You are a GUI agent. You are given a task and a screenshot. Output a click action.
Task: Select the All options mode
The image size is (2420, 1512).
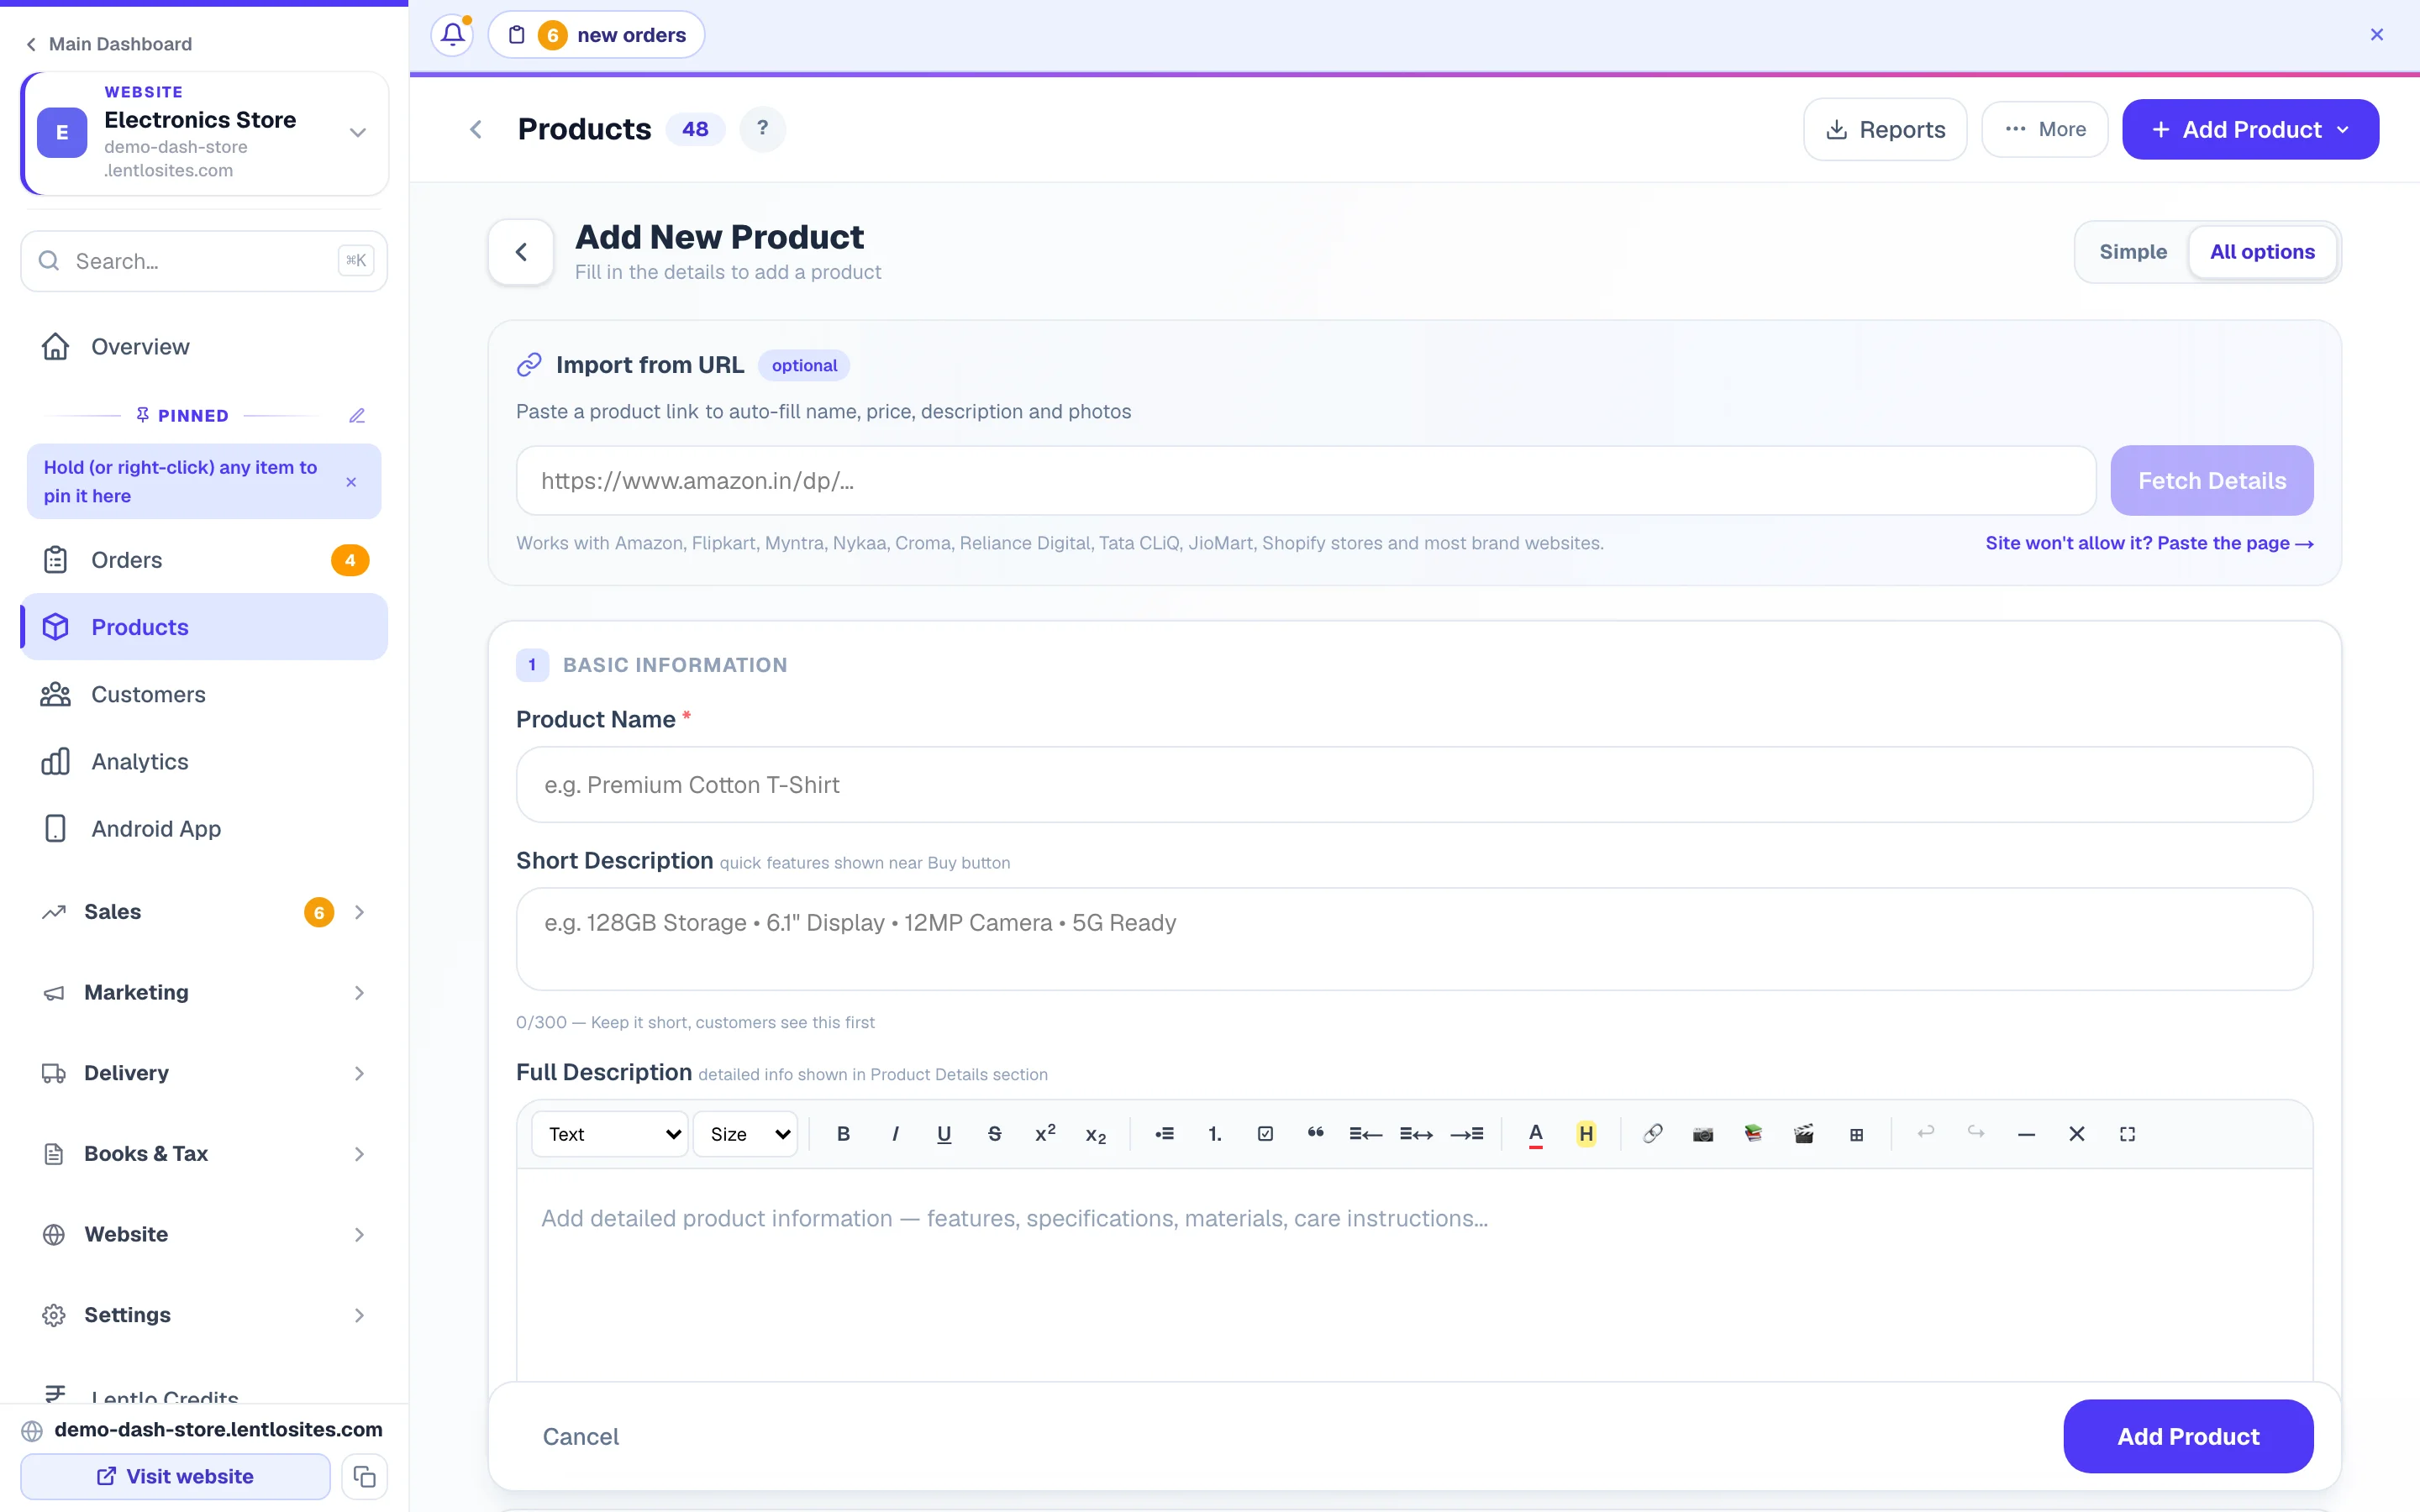pyautogui.click(x=2262, y=252)
